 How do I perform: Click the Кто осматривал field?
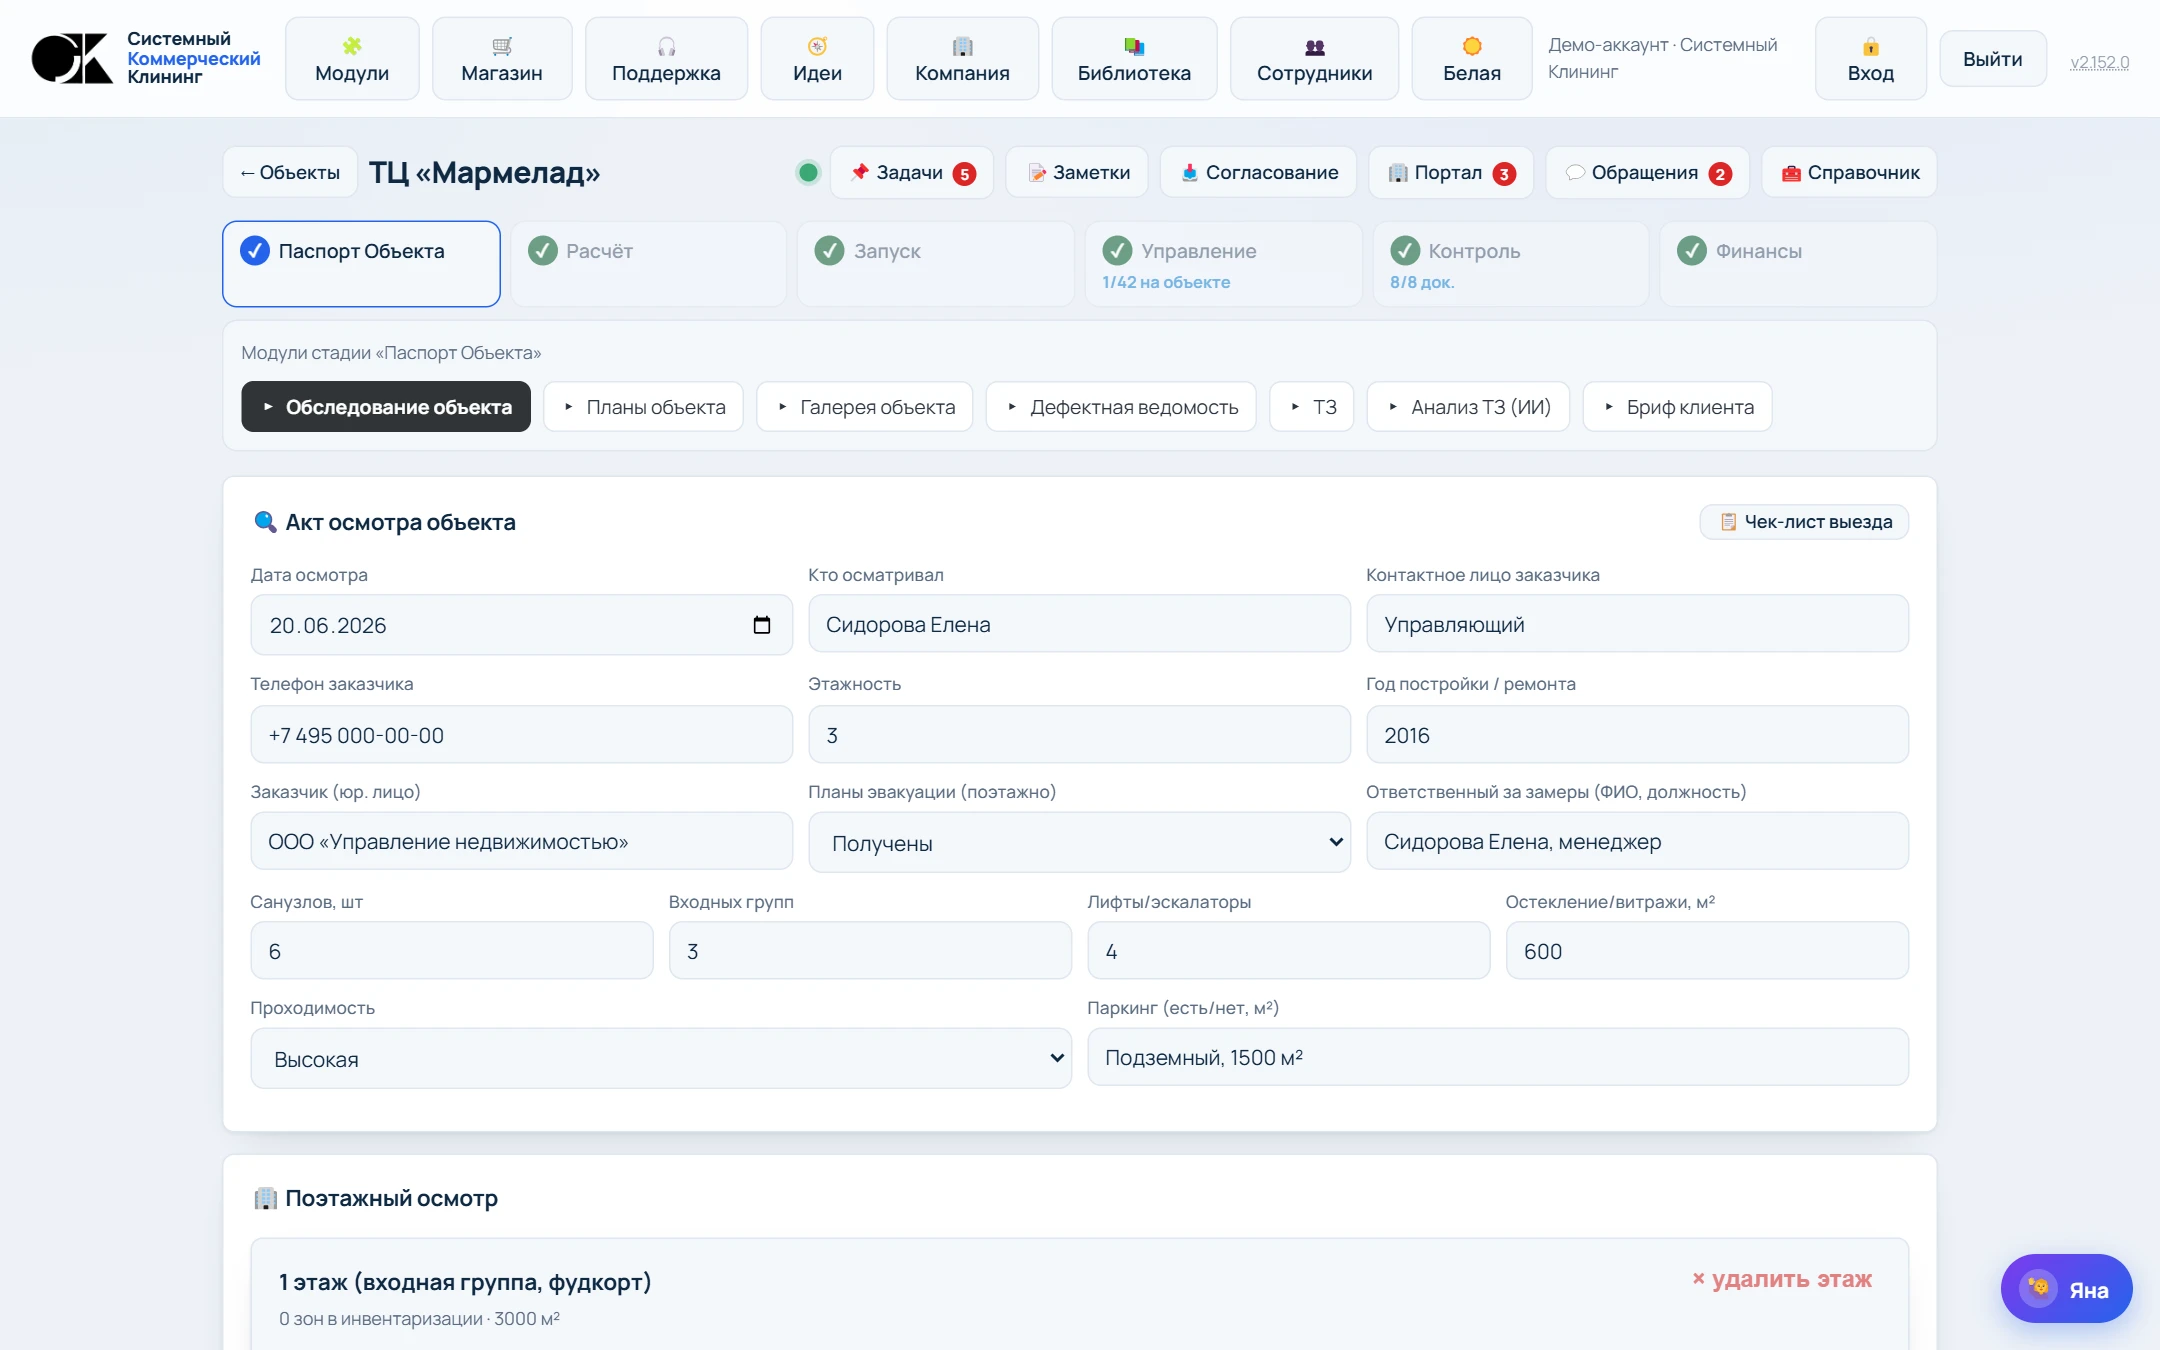click(1079, 624)
